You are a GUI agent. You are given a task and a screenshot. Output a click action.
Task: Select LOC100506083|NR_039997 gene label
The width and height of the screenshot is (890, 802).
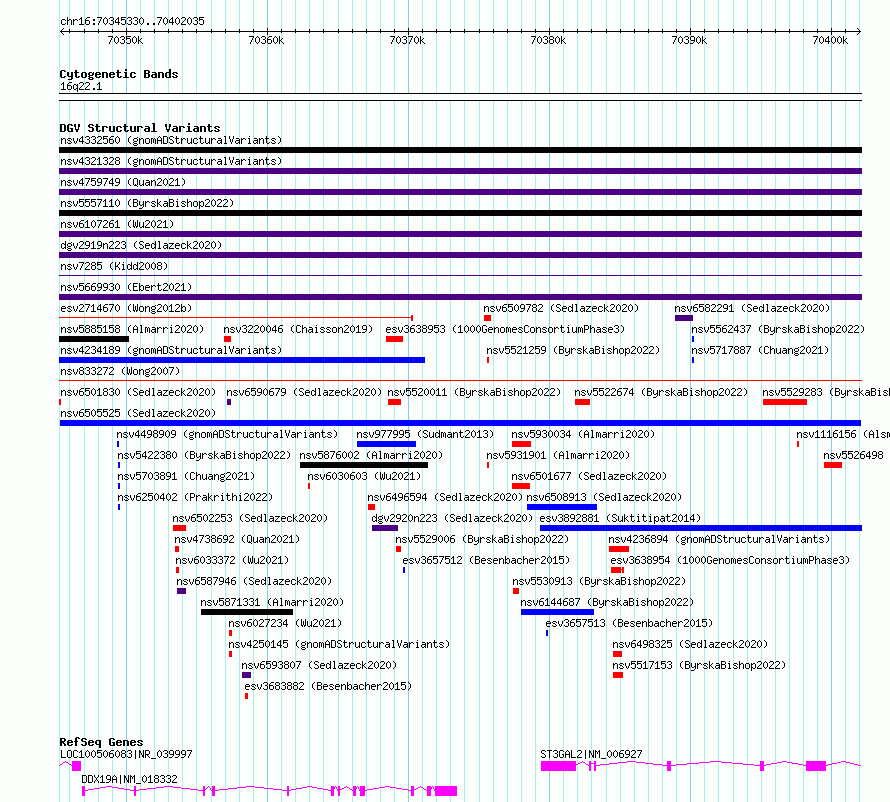pos(126,754)
